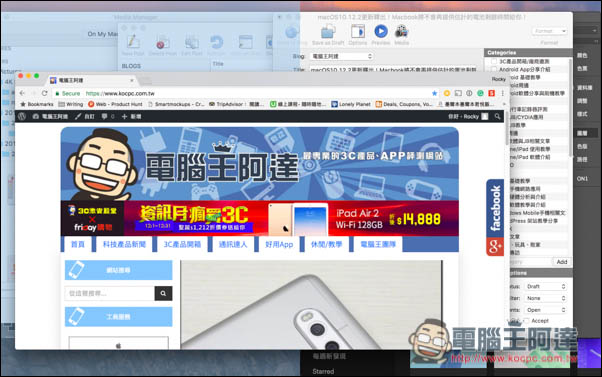Open the Format dropdown in editor toolbar
The width and height of the screenshot is (602, 377).
pos(549,31)
